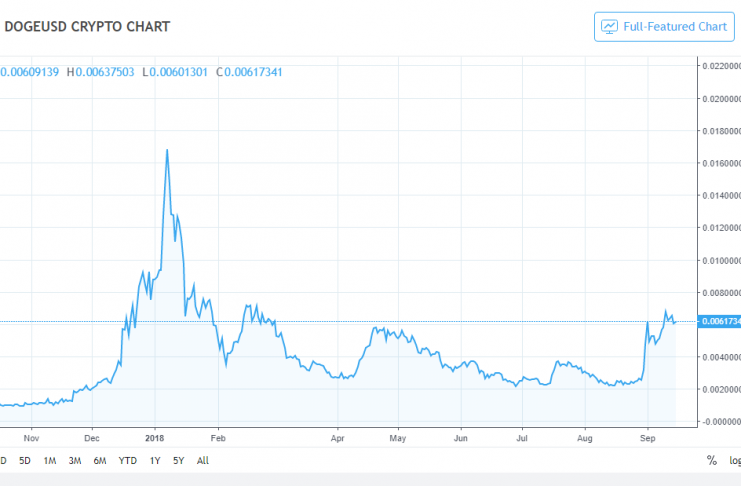This screenshot has width=741, height=486.
Task: Click the 0.0040000 price axis label
Action: (722, 357)
